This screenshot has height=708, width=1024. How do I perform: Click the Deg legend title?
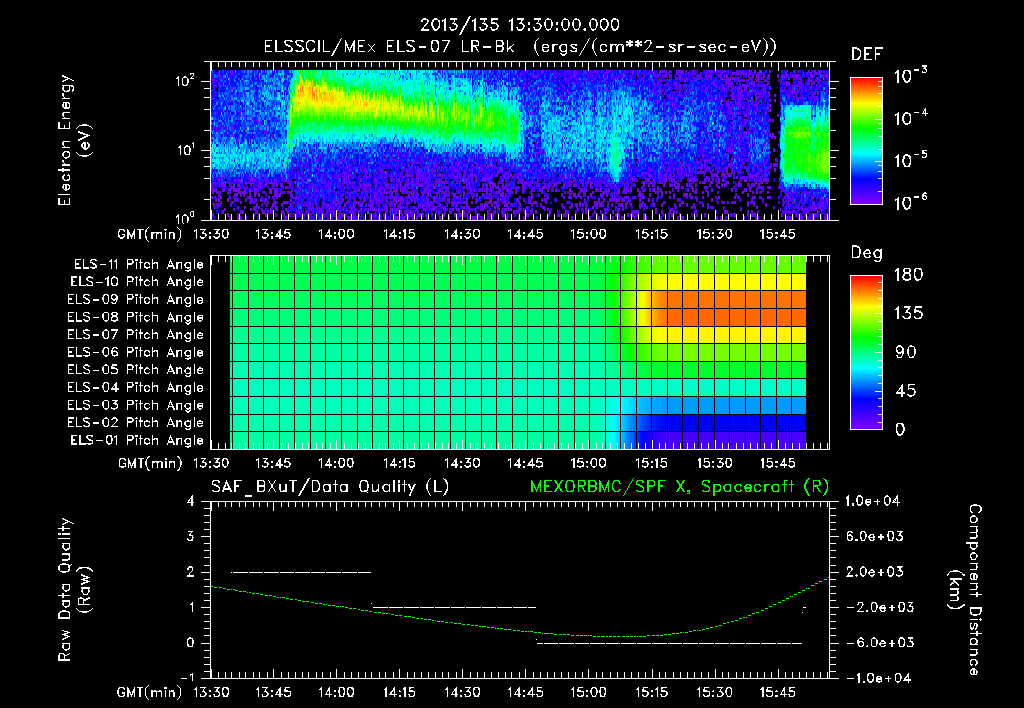click(x=867, y=253)
